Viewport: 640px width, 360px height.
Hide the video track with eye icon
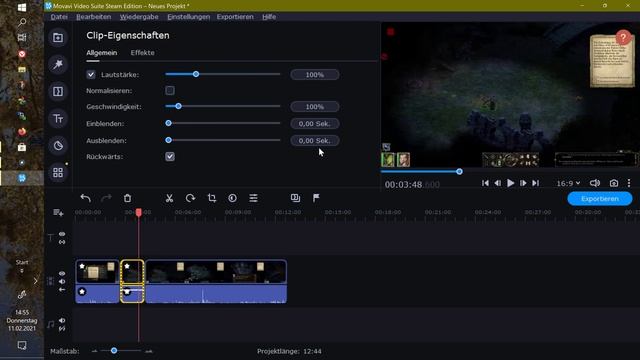pyautogui.click(x=62, y=273)
